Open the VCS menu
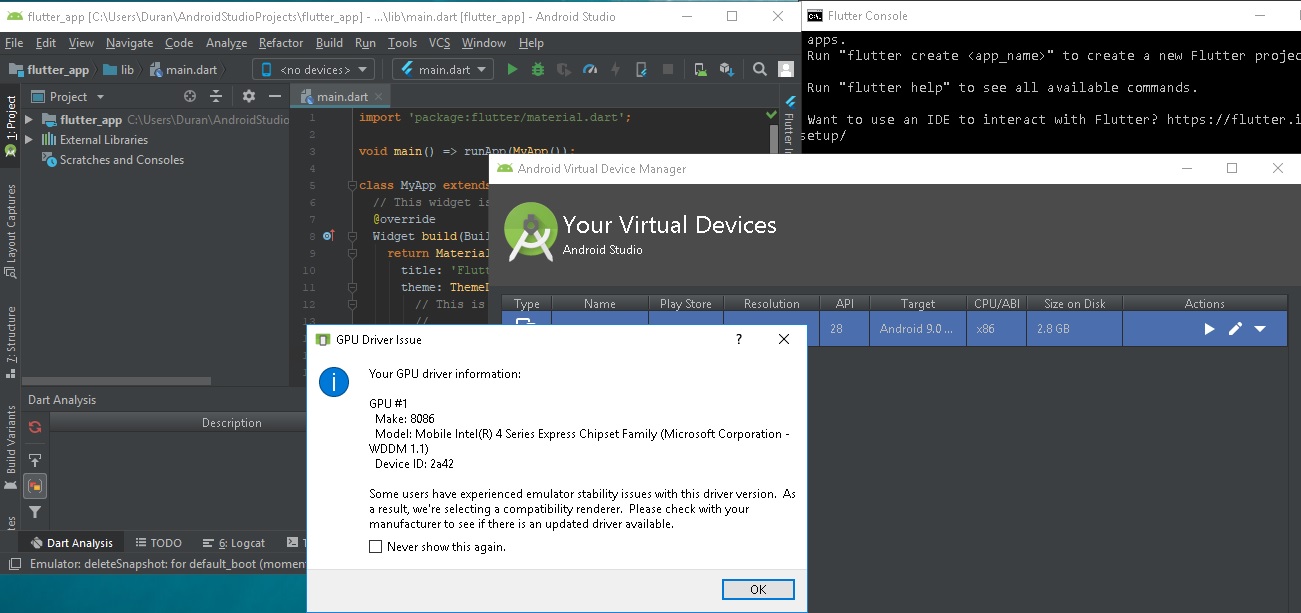Image resolution: width=1301 pixels, height=613 pixels. coord(439,43)
